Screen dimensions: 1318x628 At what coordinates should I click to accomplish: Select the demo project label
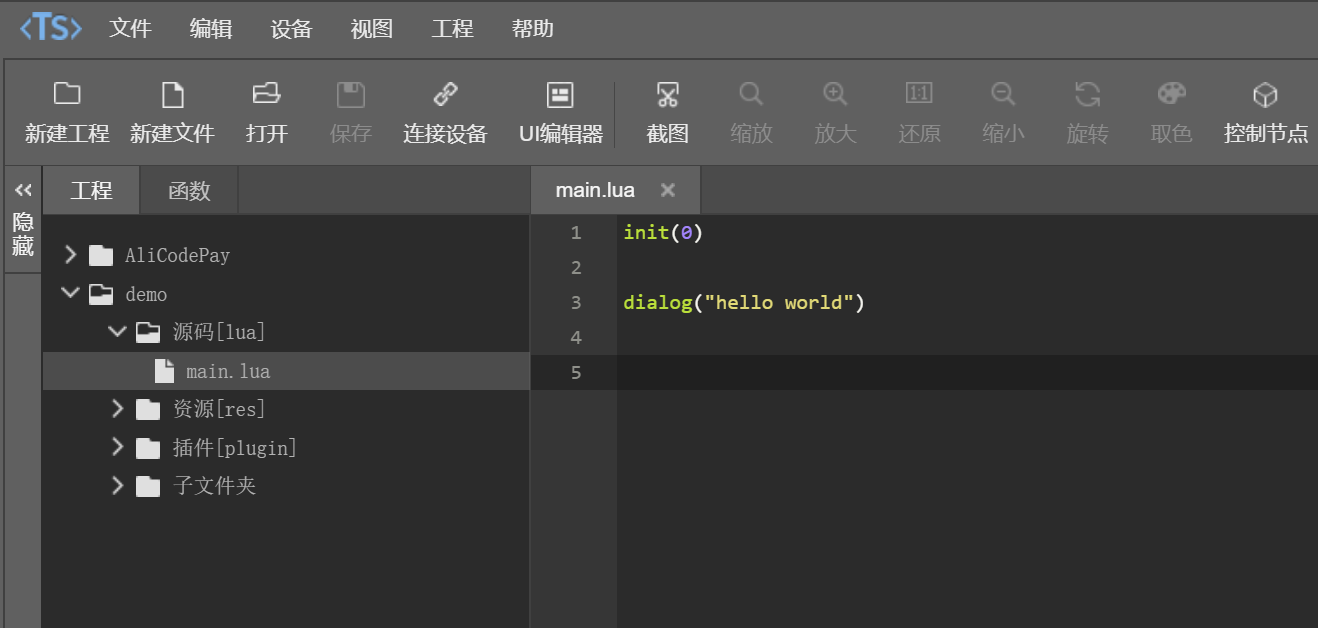[146, 294]
